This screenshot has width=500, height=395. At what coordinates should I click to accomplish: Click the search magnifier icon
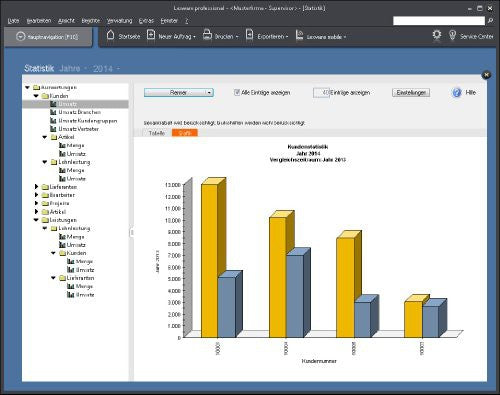pyautogui.click(x=490, y=21)
